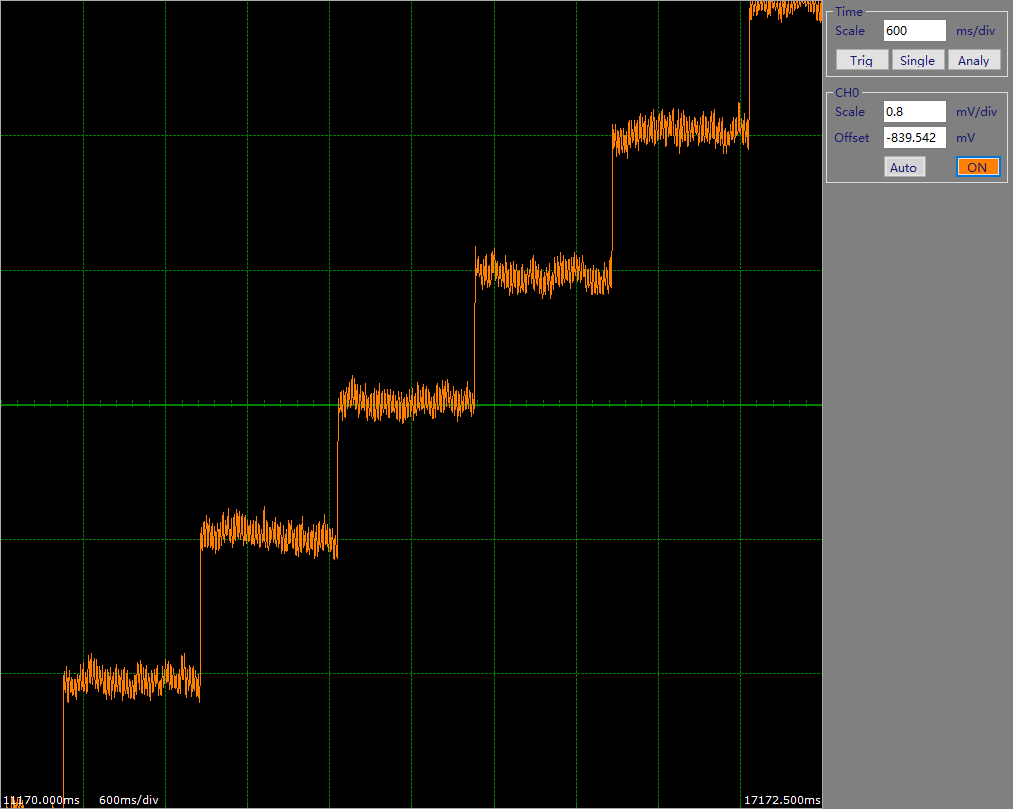Click the 17172.500ms end time readout
The image size is (1013, 809).
(x=782, y=800)
